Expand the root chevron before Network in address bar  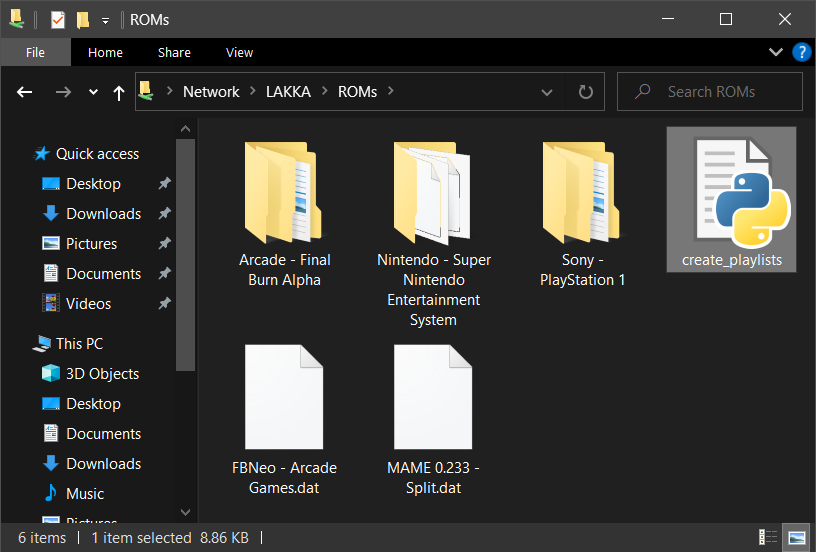coord(170,91)
